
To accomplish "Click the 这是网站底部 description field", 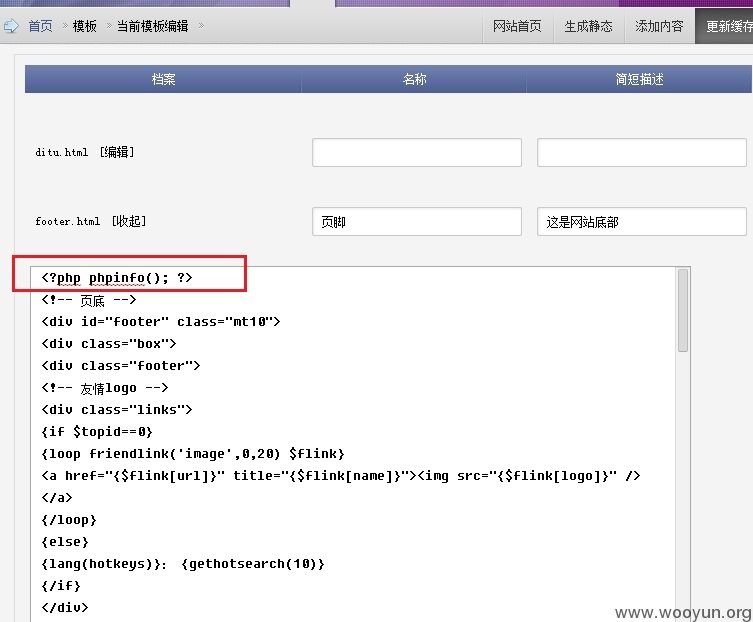I will point(642,221).
